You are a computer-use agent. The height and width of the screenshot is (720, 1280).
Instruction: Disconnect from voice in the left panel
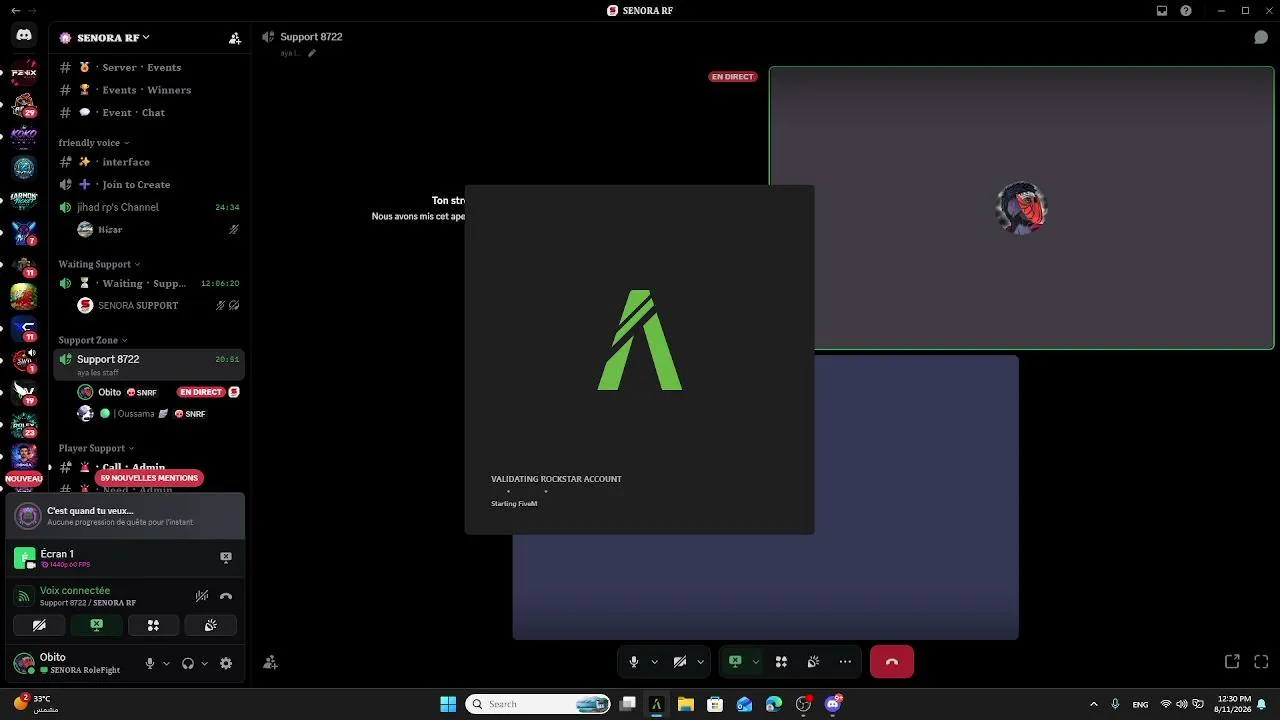tap(226, 596)
